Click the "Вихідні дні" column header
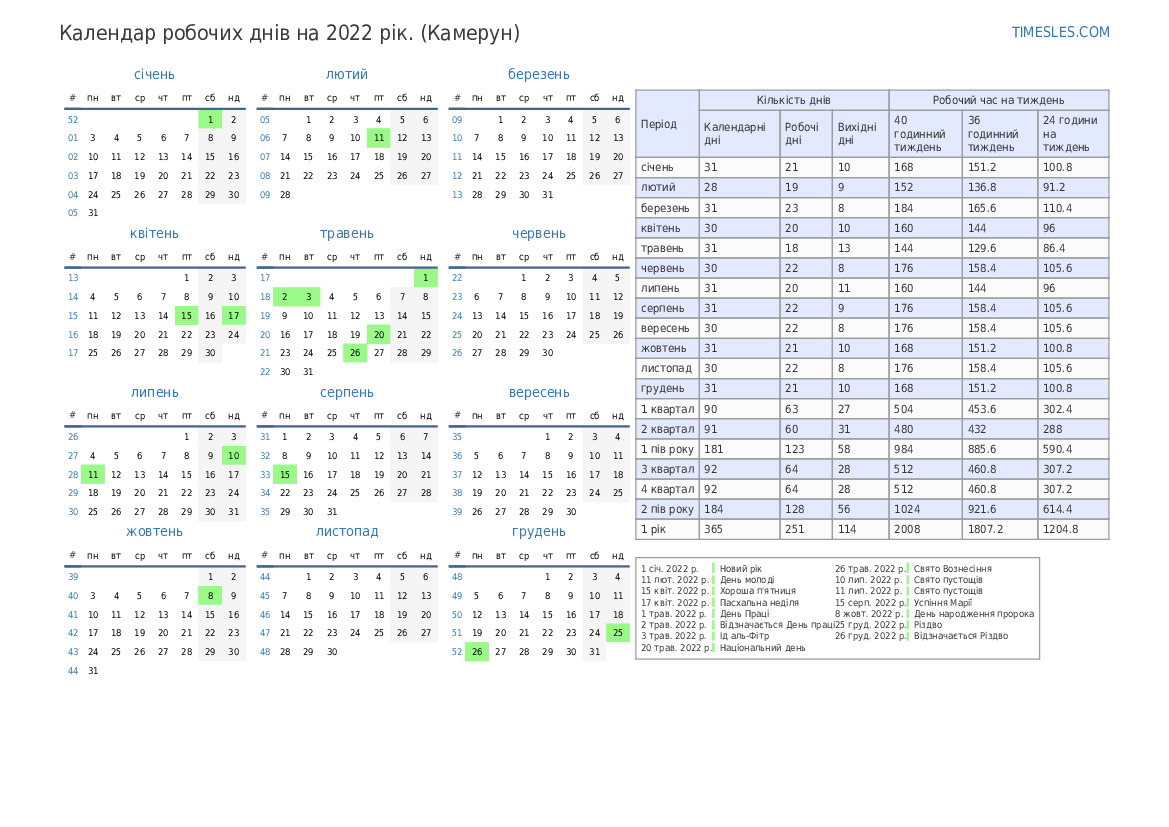This screenshot has width=1169, height=827. click(x=857, y=134)
